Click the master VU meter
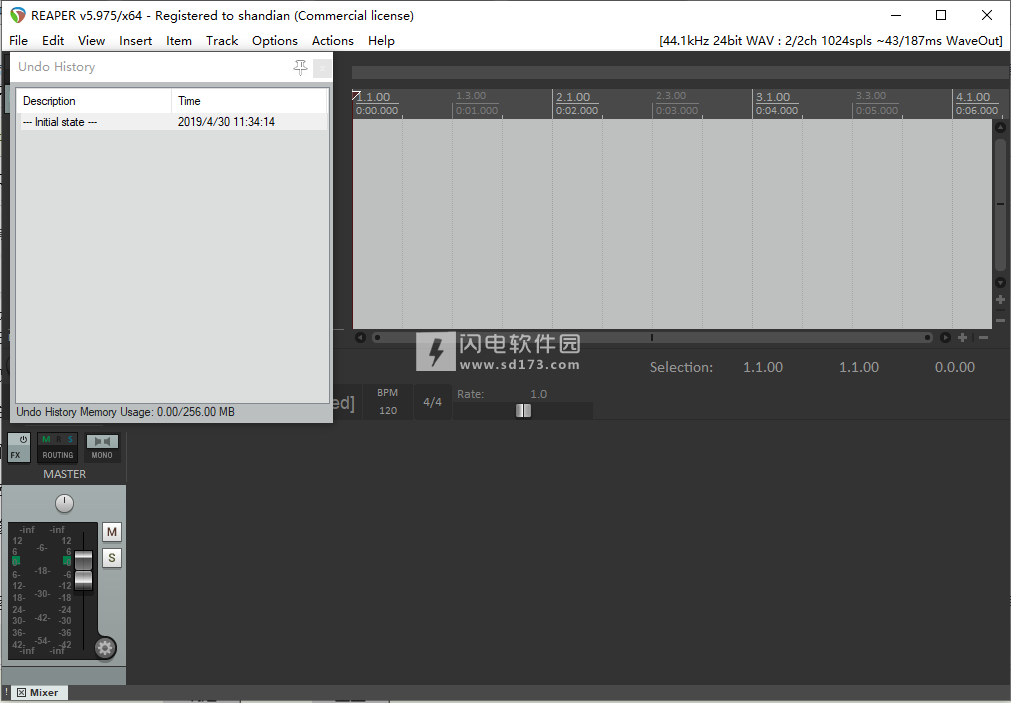This screenshot has height=703, width=1011. click(41, 590)
